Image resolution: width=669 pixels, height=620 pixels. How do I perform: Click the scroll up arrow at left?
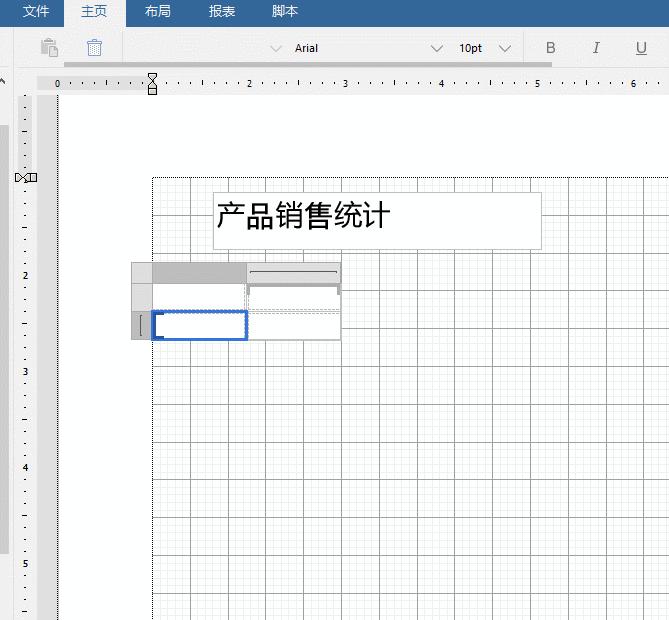pos(3,80)
